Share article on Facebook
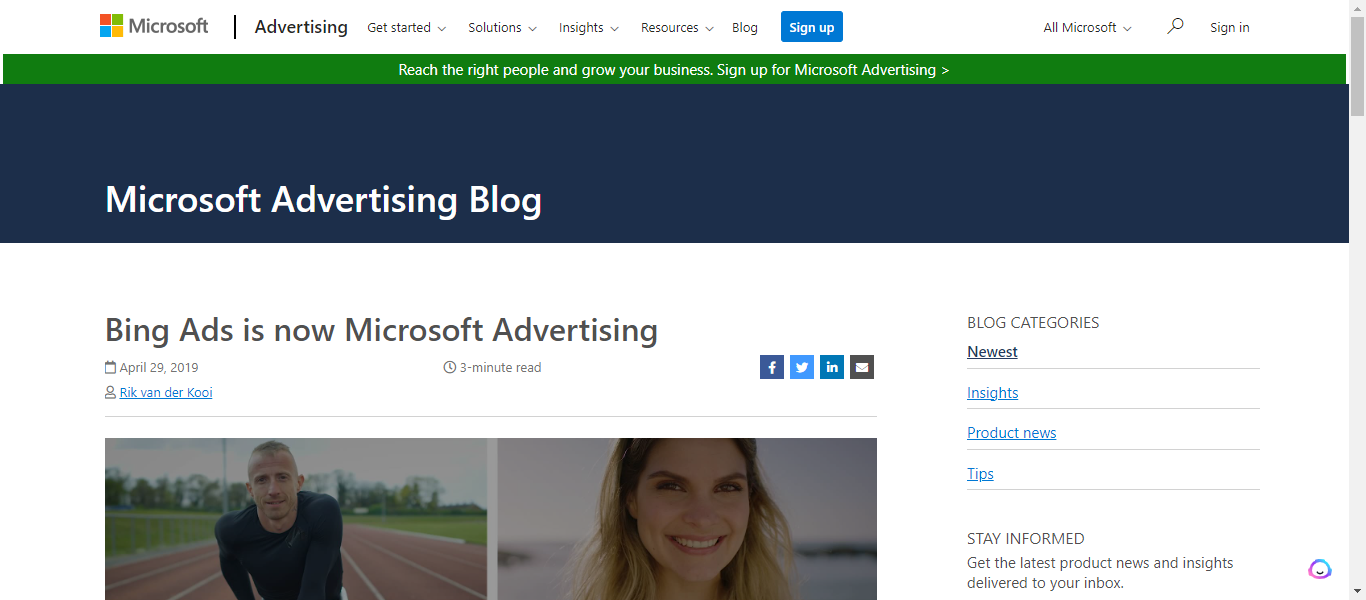The image size is (1366, 600). (772, 367)
